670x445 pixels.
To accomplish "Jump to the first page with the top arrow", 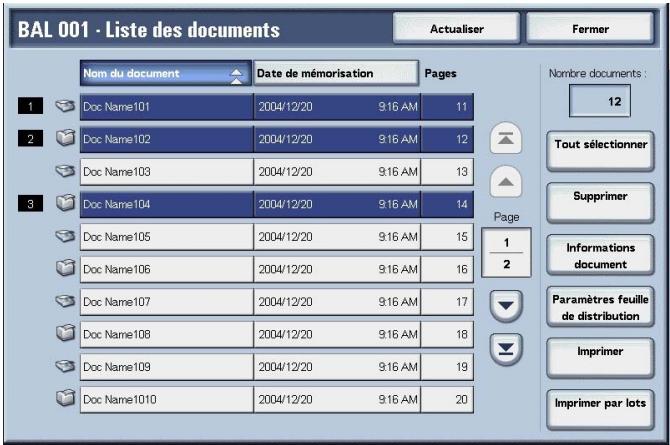I will 505,138.
